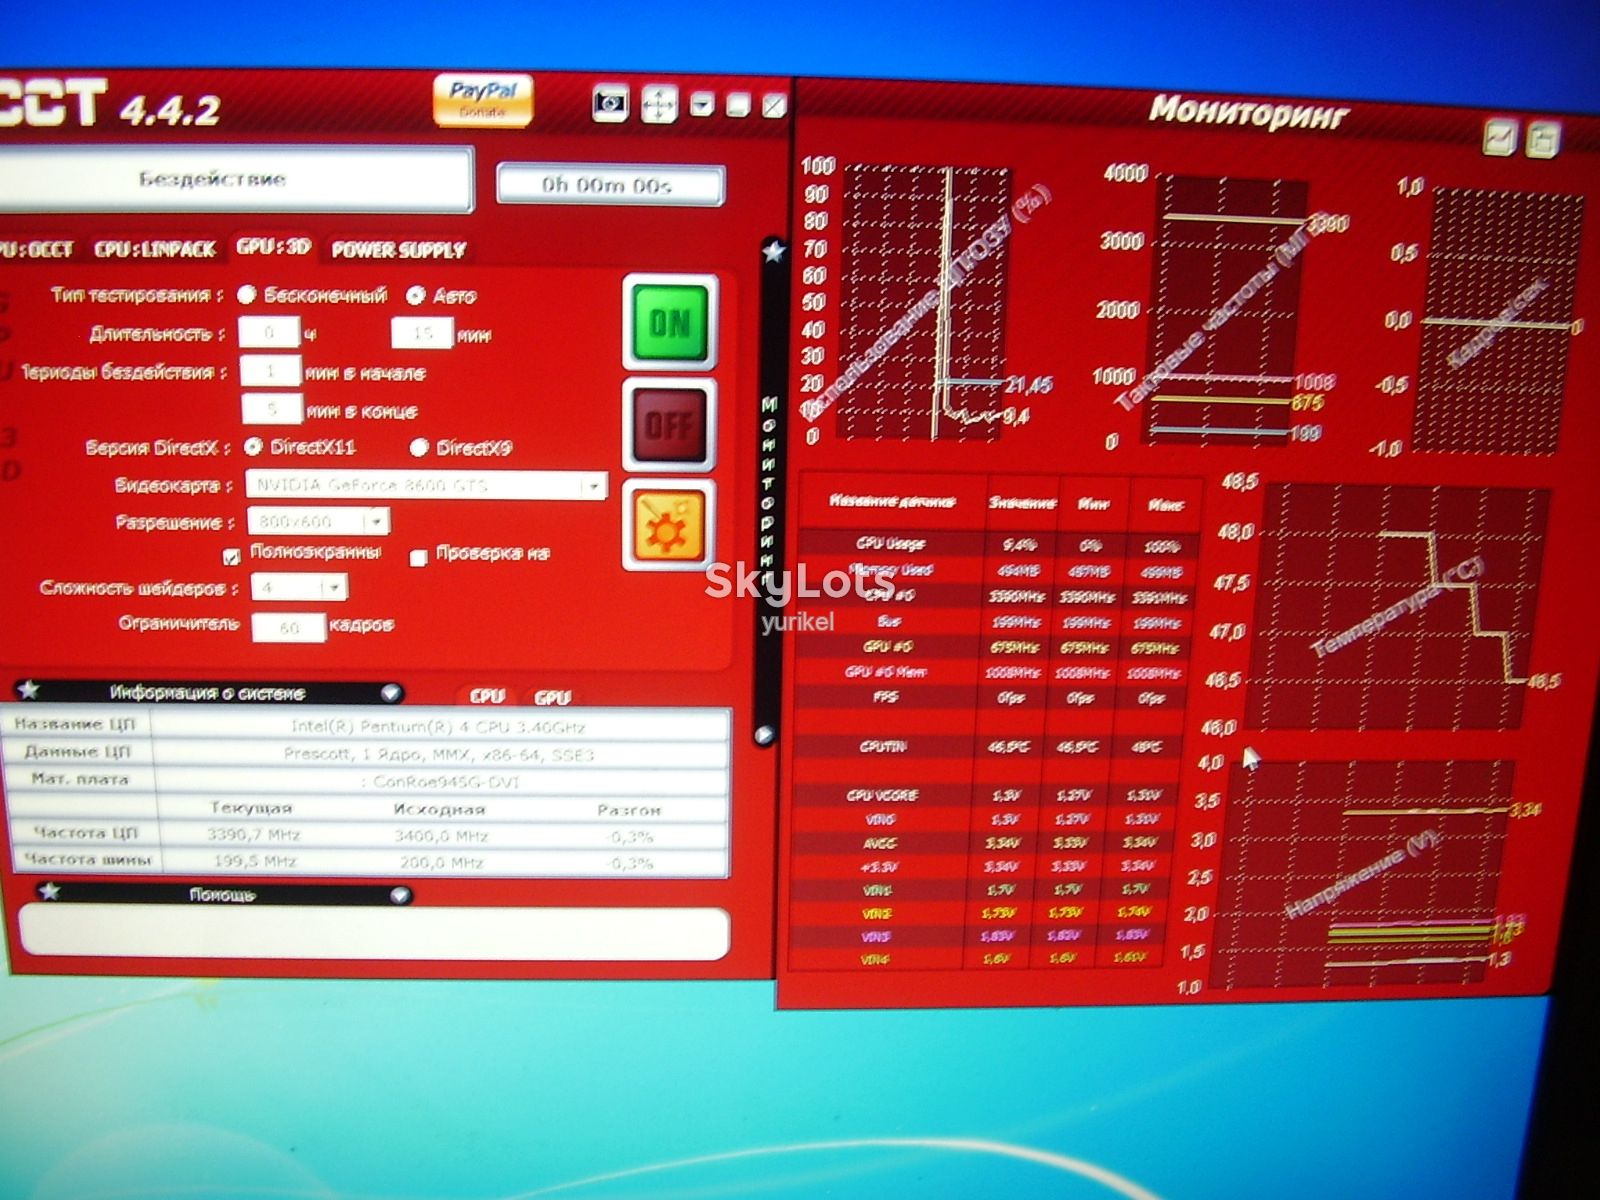Screen dimensions: 1600x1200
Task: Collapse the Помощь section
Action: (x=400, y=895)
